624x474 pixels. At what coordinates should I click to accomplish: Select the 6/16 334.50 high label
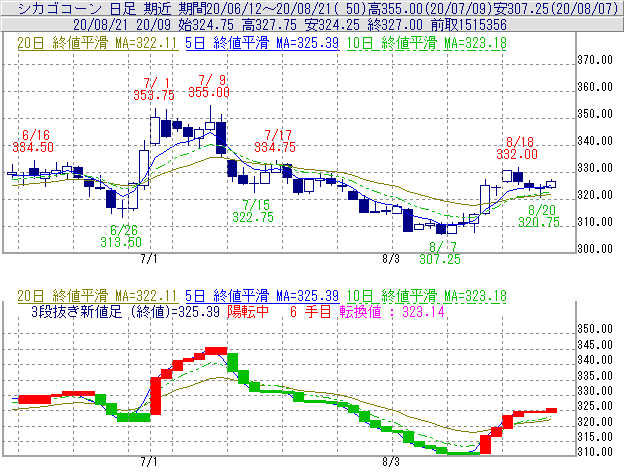point(33,141)
